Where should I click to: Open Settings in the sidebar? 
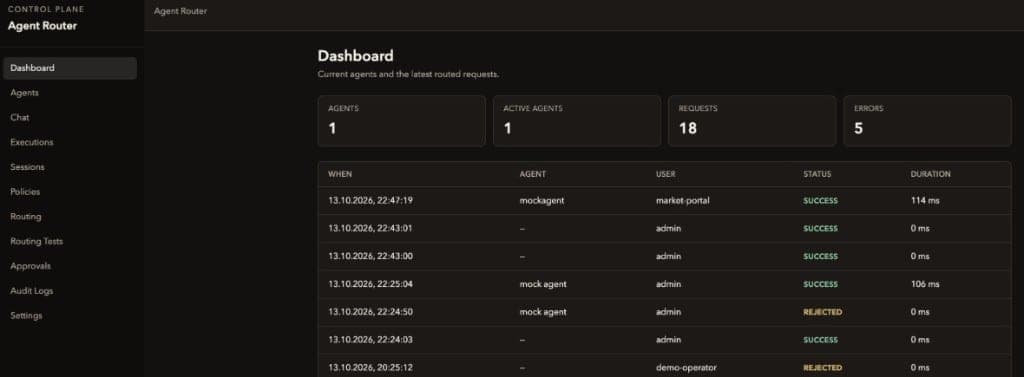tap(26, 316)
